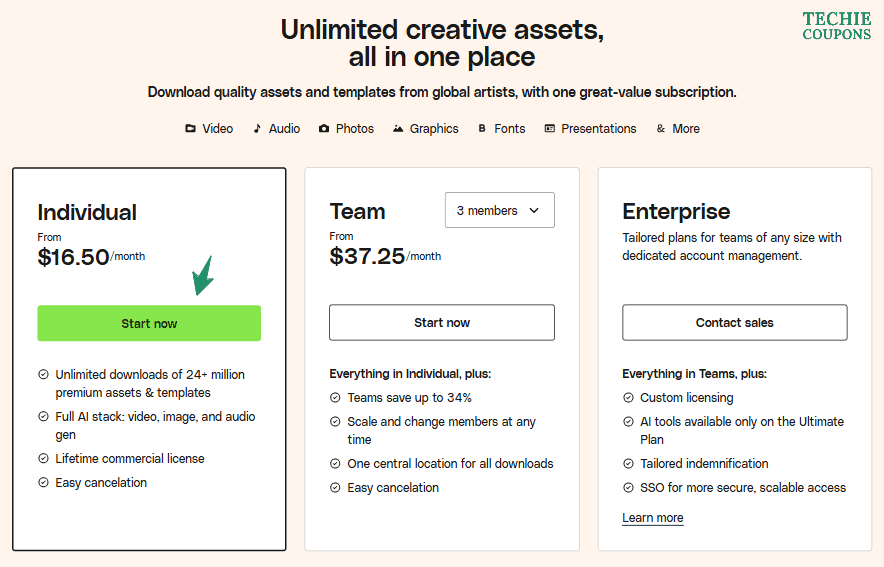Follow the Learn more link
This screenshot has height=567, width=884.
(x=652, y=518)
